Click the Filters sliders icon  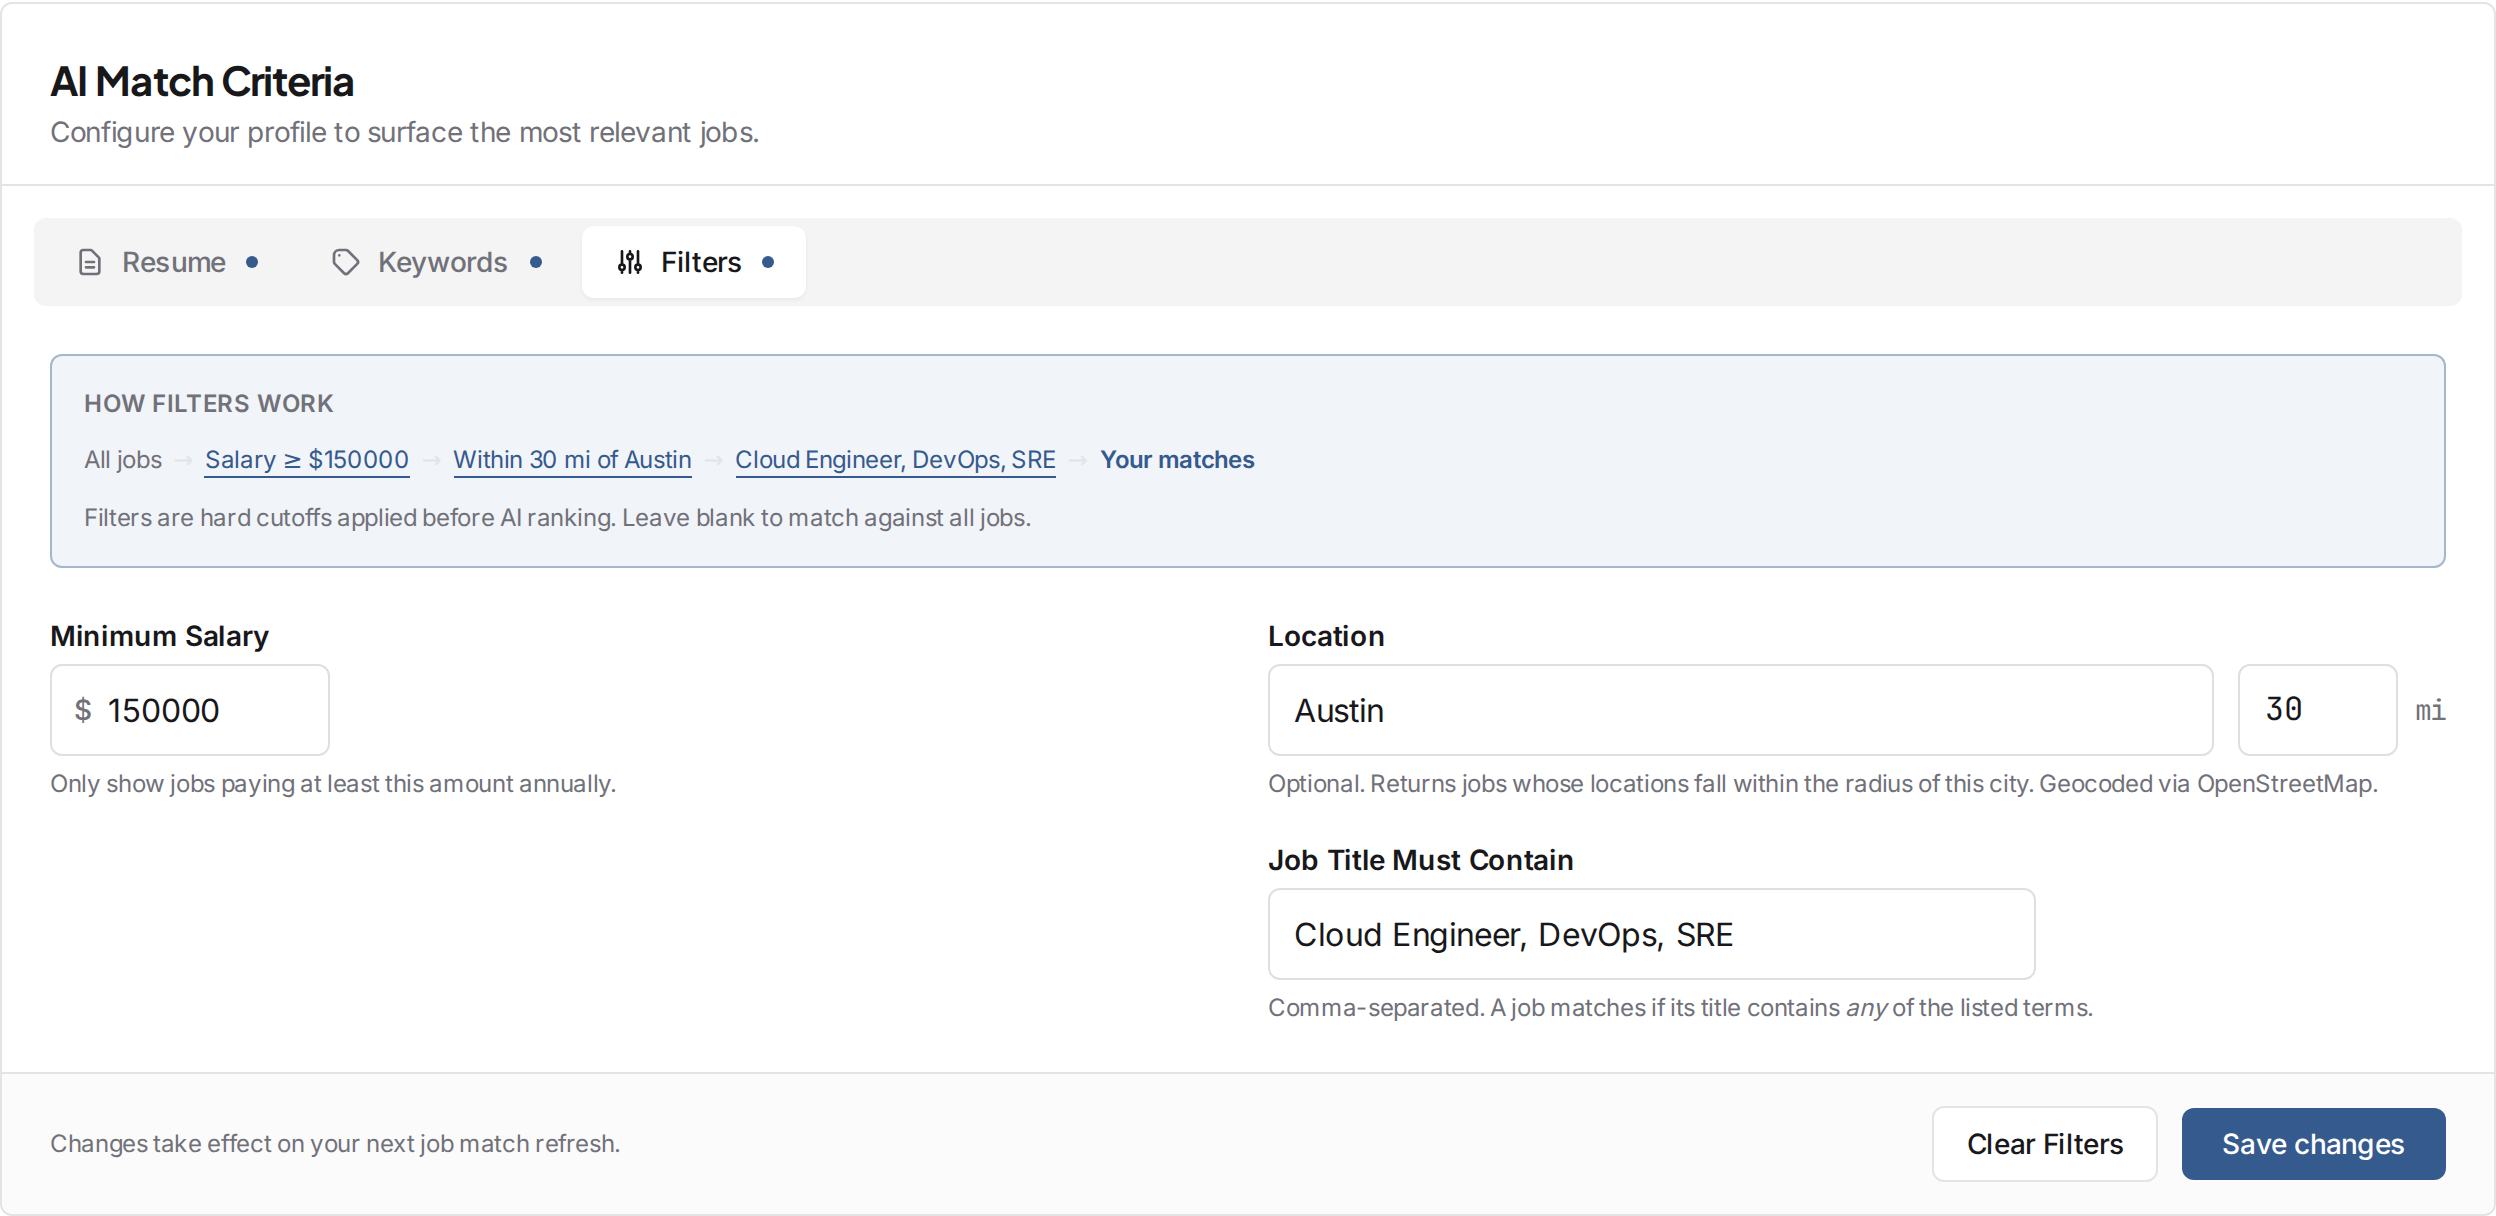pos(630,262)
